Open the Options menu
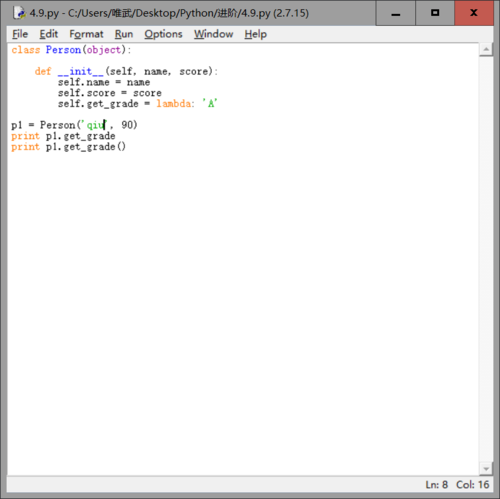500x499 pixels. pos(163,34)
